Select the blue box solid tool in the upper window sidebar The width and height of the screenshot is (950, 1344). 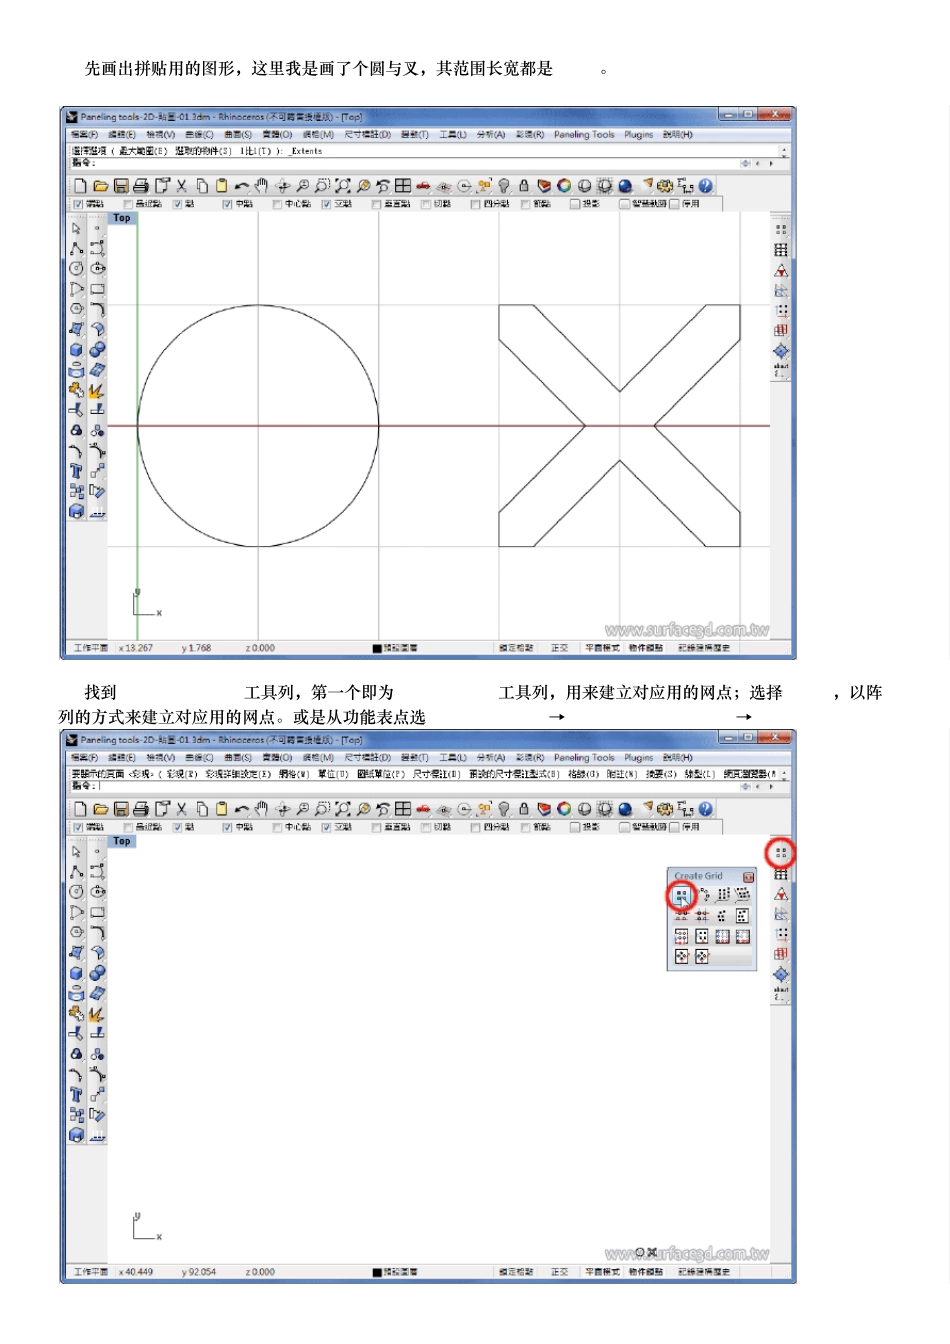(x=76, y=350)
